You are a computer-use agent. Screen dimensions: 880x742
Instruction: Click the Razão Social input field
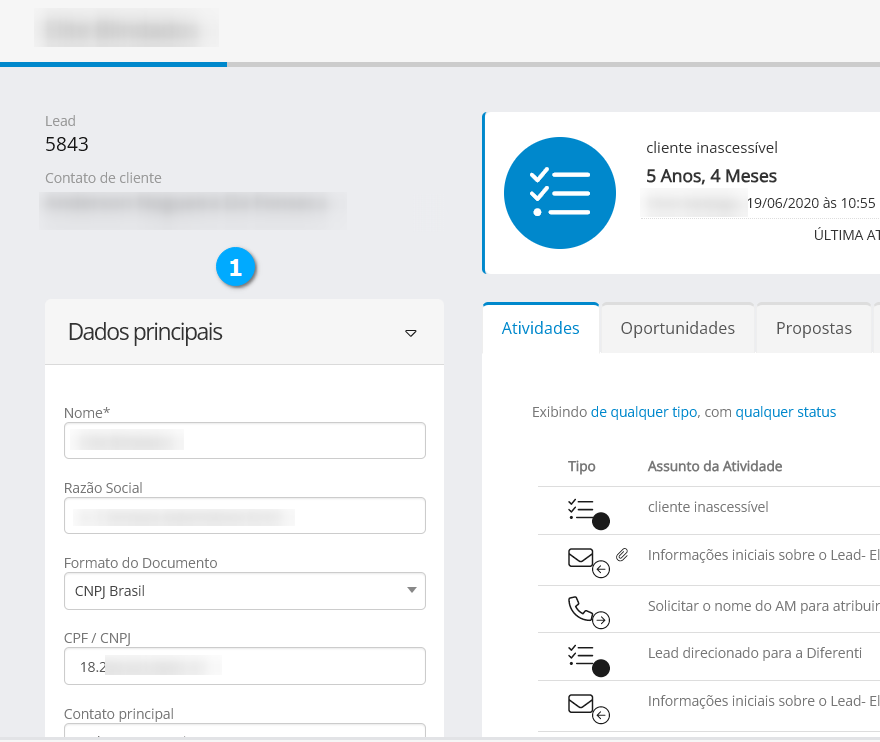point(244,516)
